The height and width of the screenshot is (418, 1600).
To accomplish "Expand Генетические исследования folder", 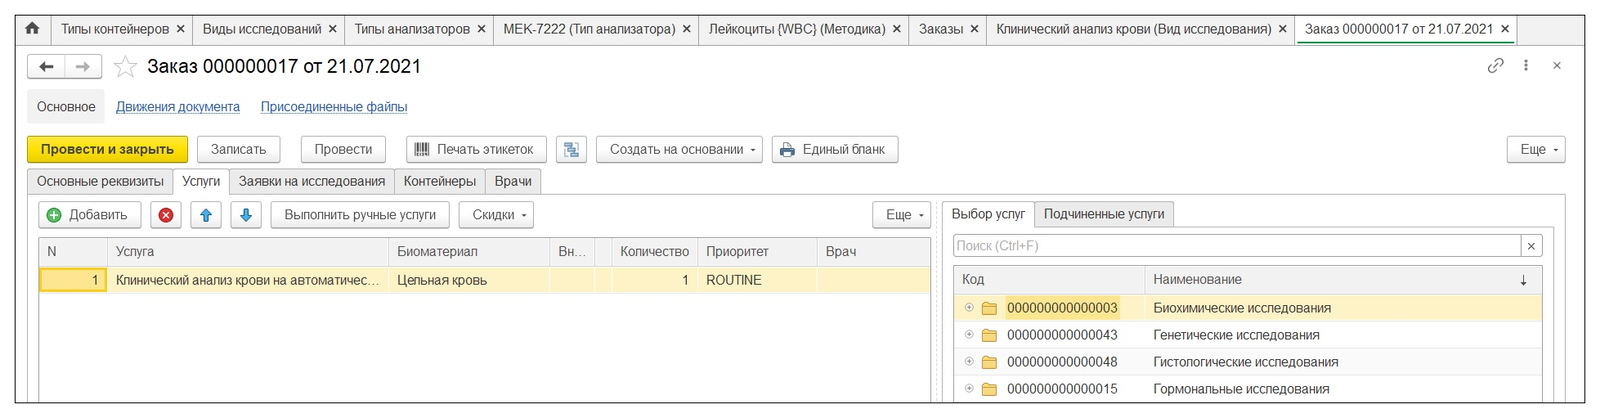I will pos(969,335).
